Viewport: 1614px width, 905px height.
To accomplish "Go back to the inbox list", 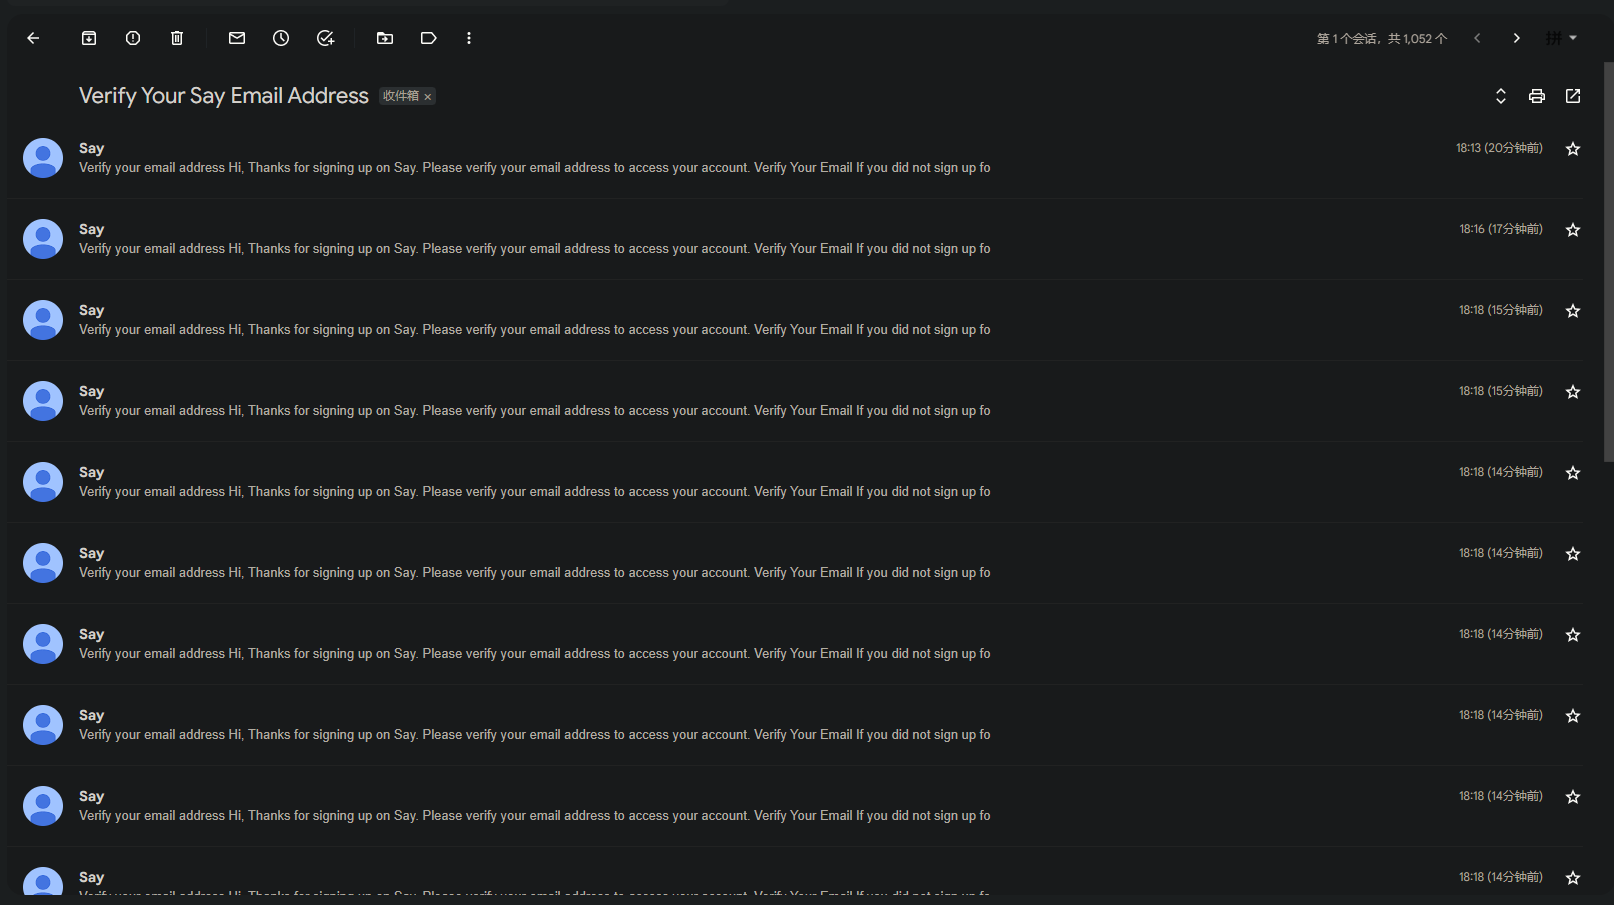I will pos(33,38).
